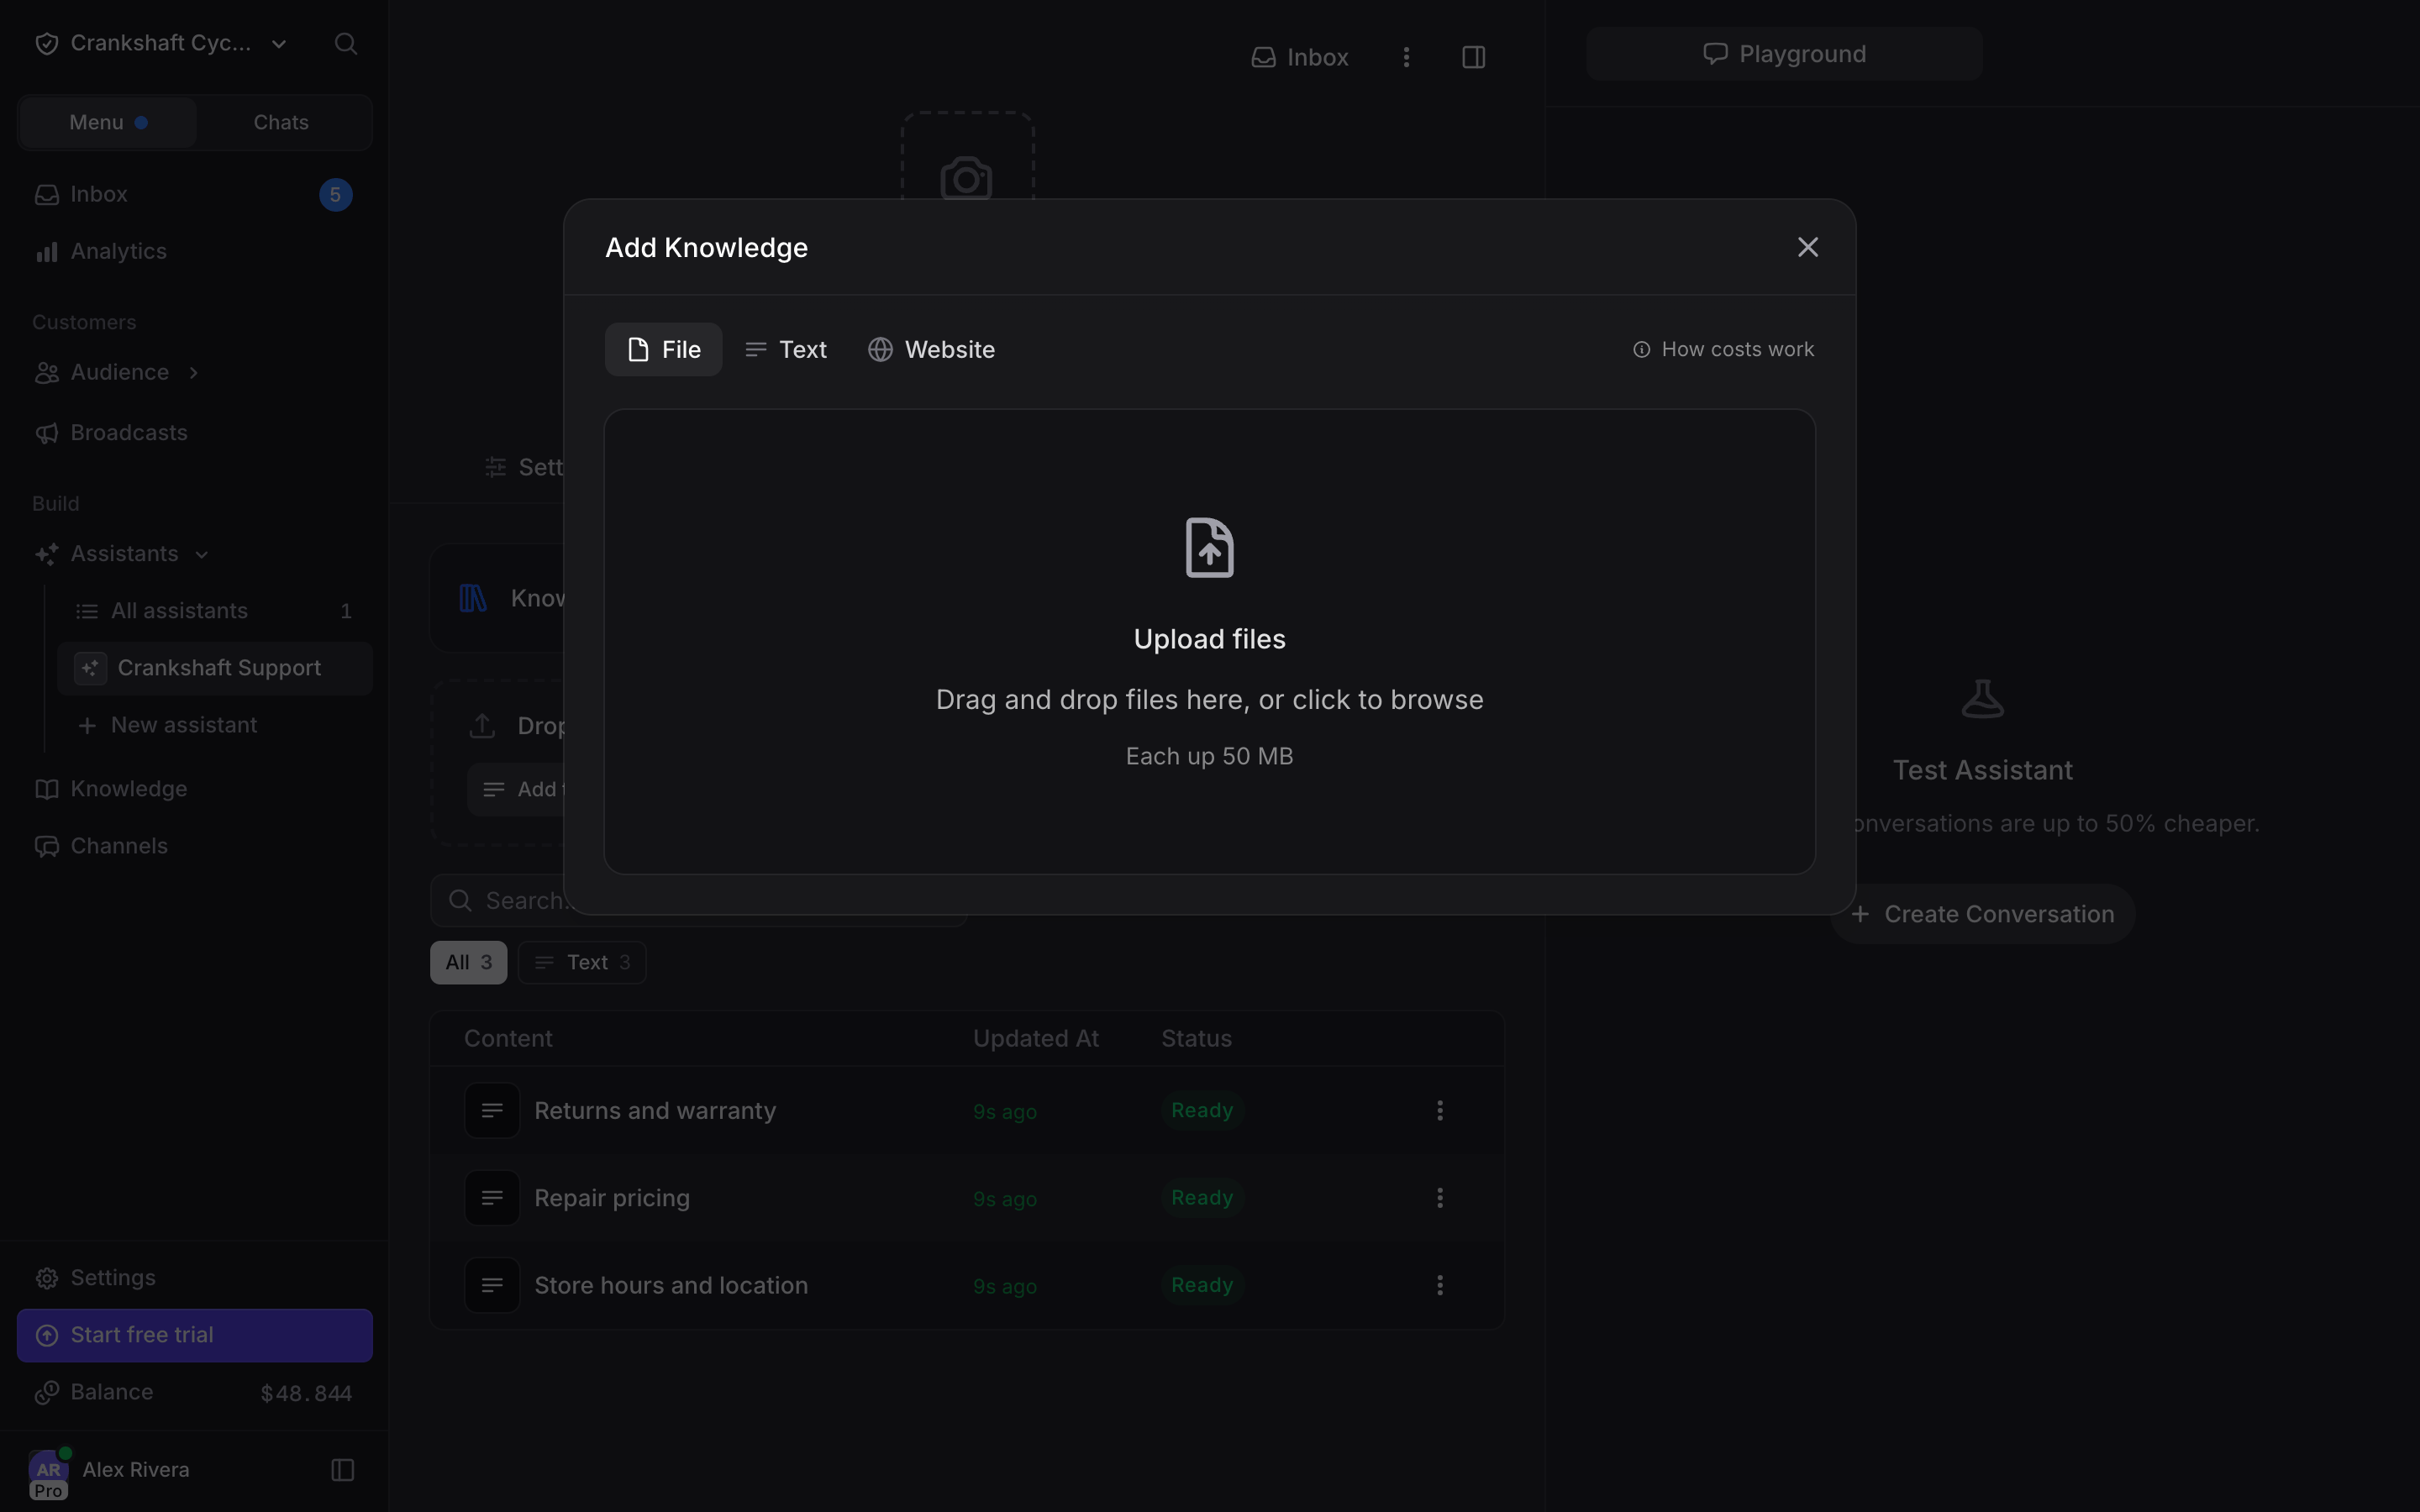Open Analytics in the sidebar
The width and height of the screenshot is (2420, 1512).
pyautogui.click(x=195, y=251)
